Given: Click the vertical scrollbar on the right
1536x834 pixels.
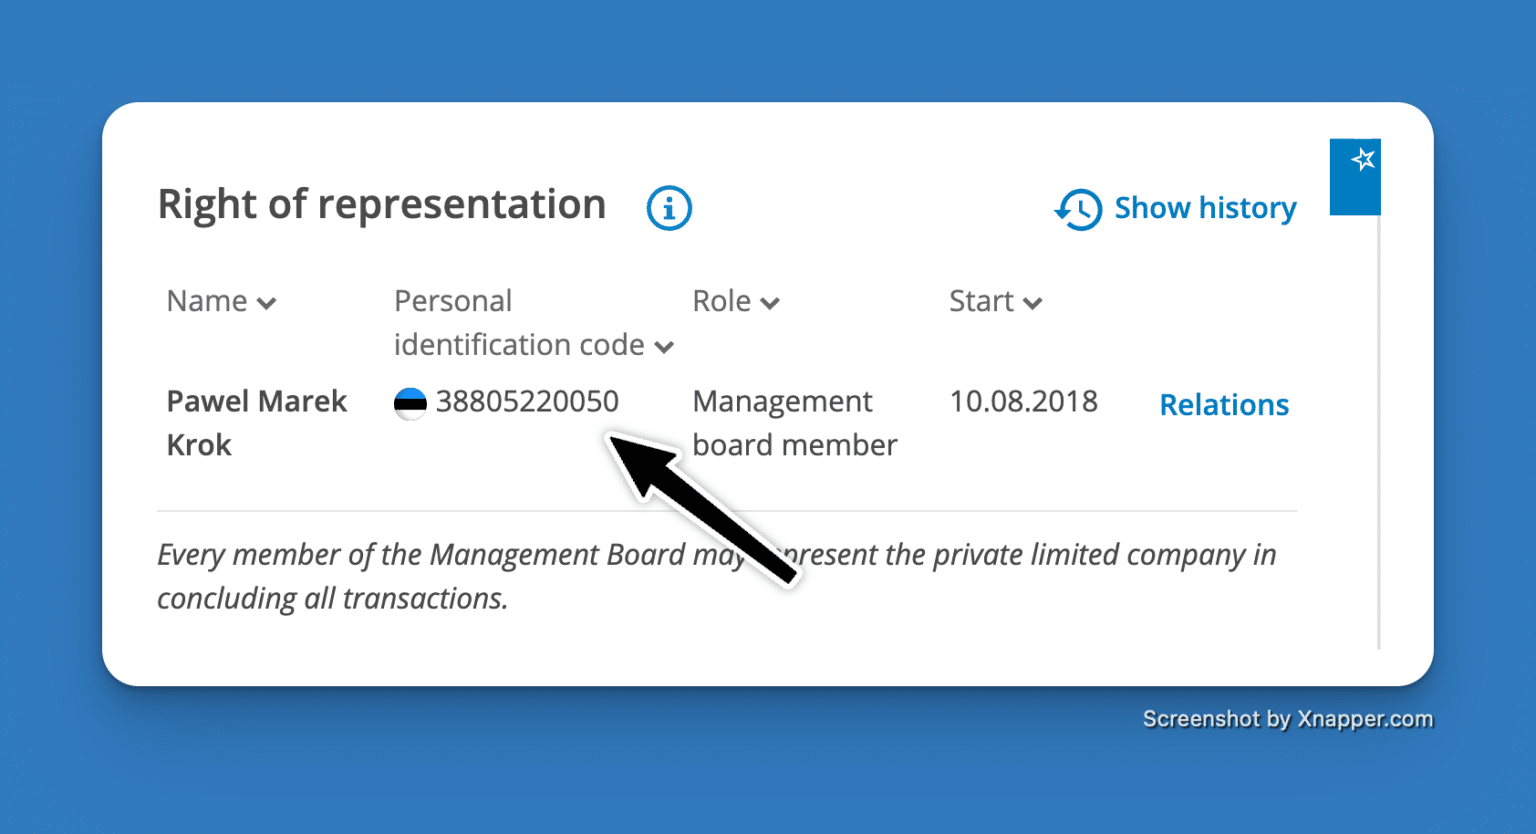Looking at the screenshot, I should (x=1378, y=430).
